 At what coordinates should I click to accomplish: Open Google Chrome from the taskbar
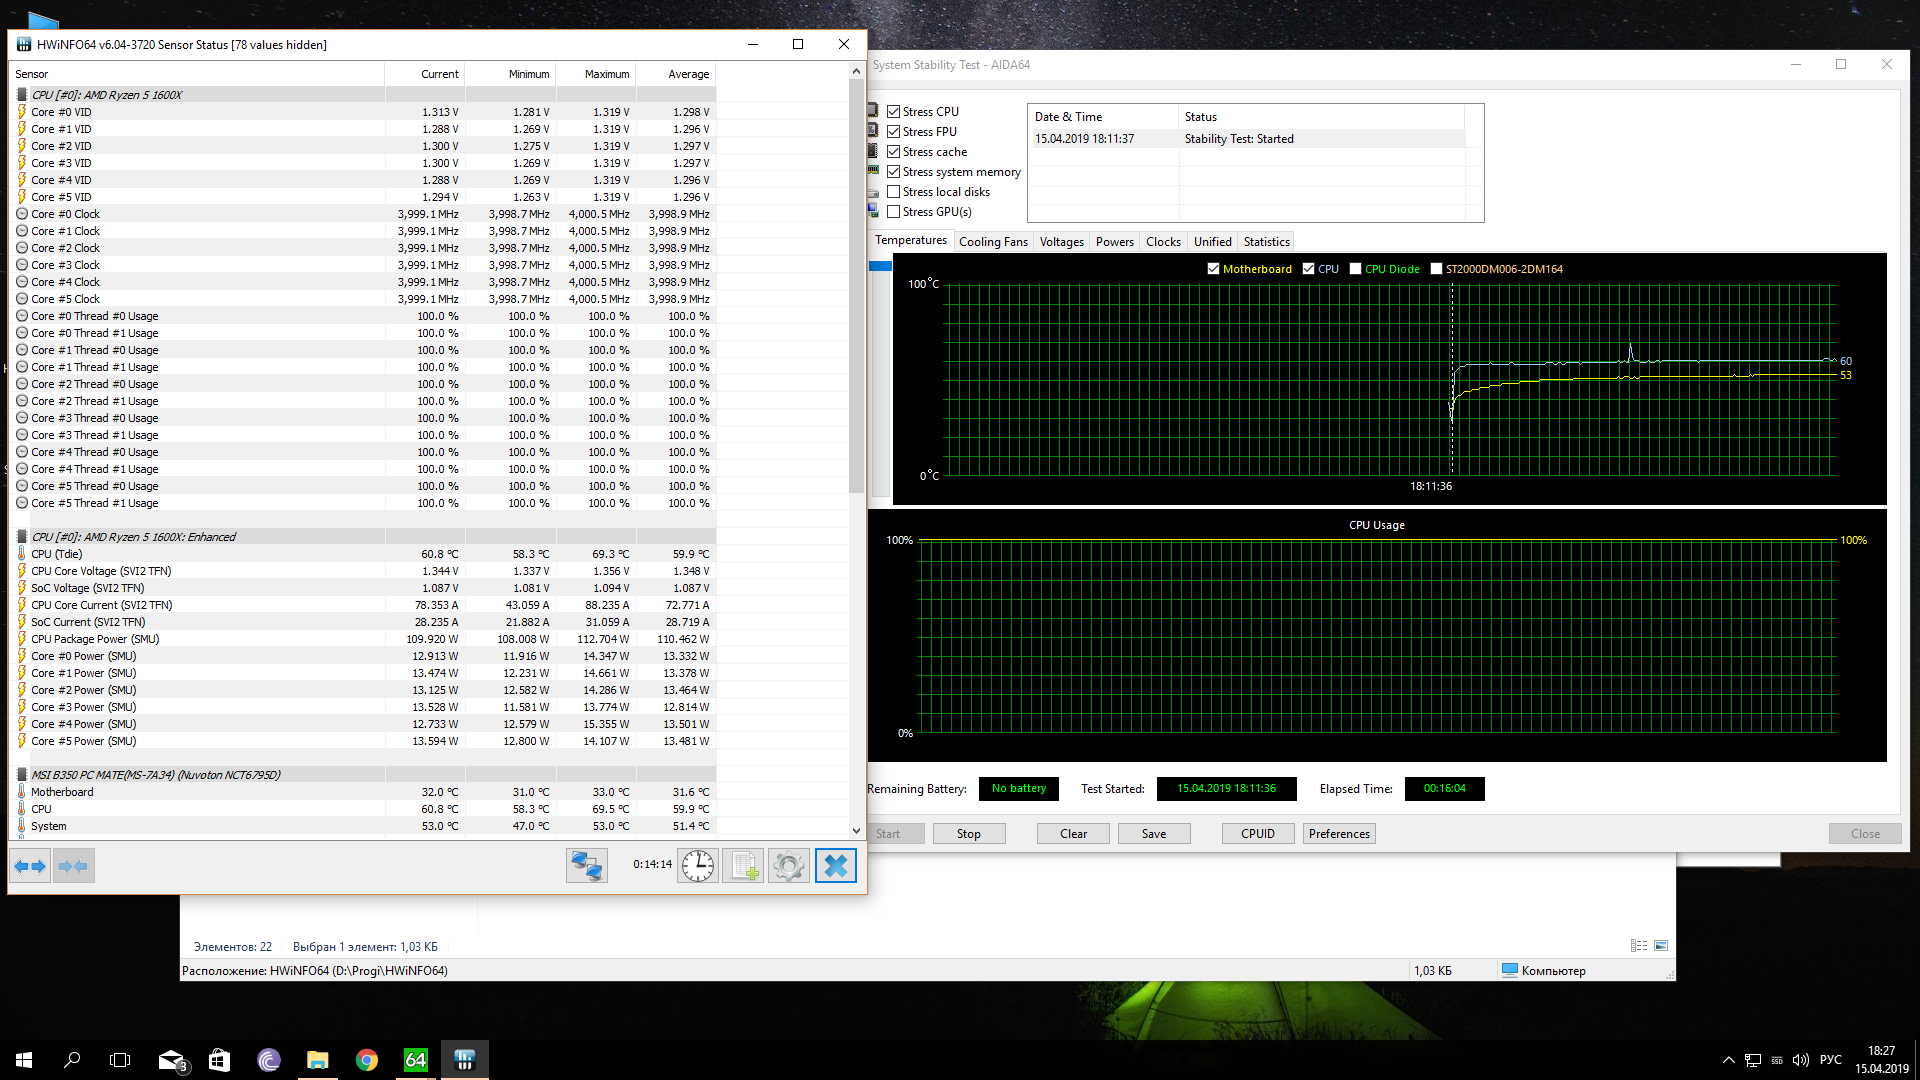[367, 1060]
